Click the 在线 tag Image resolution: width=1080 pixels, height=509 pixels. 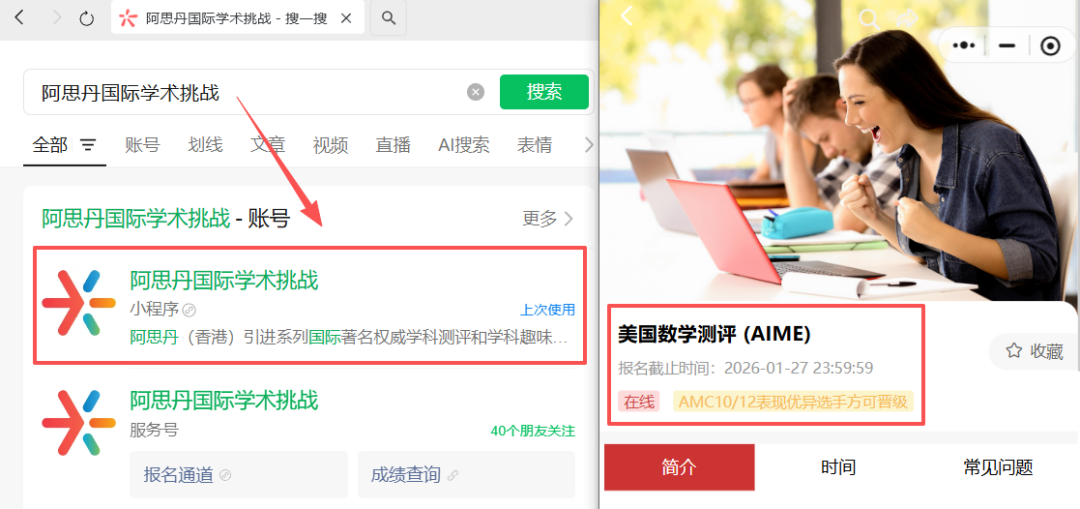pos(638,401)
